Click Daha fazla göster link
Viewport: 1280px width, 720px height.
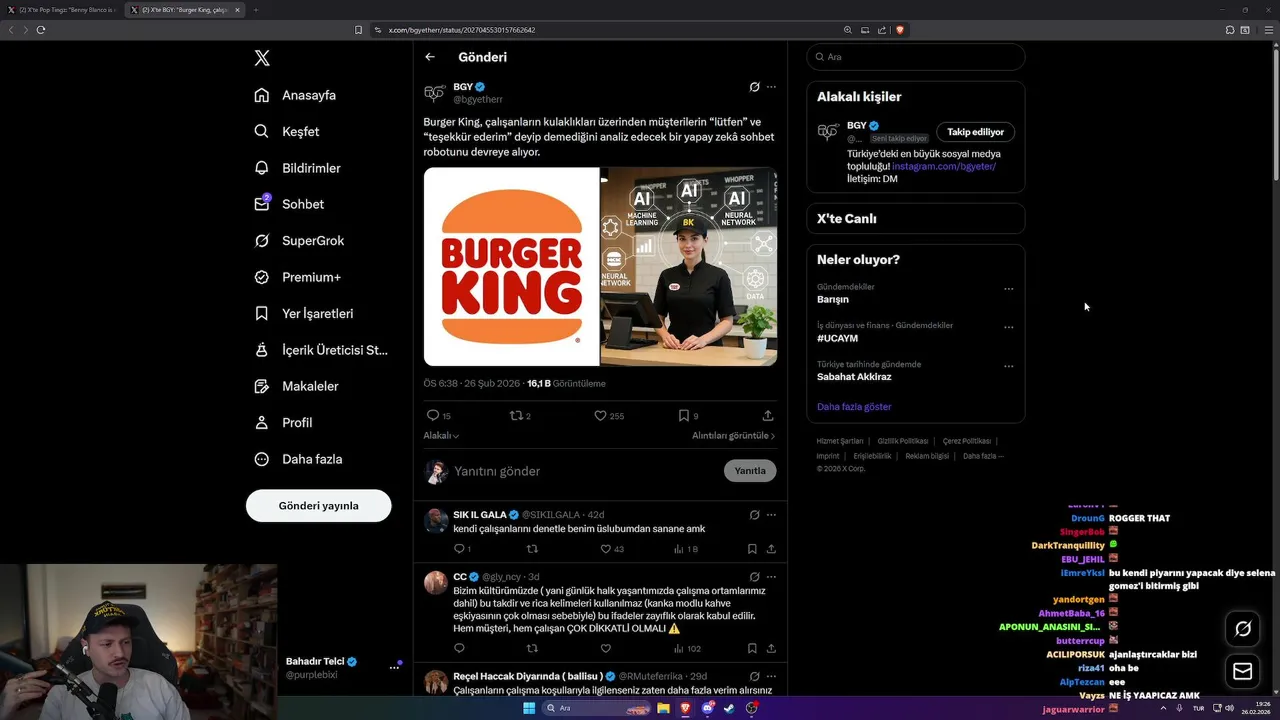pyautogui.click(x=854, y=407)
